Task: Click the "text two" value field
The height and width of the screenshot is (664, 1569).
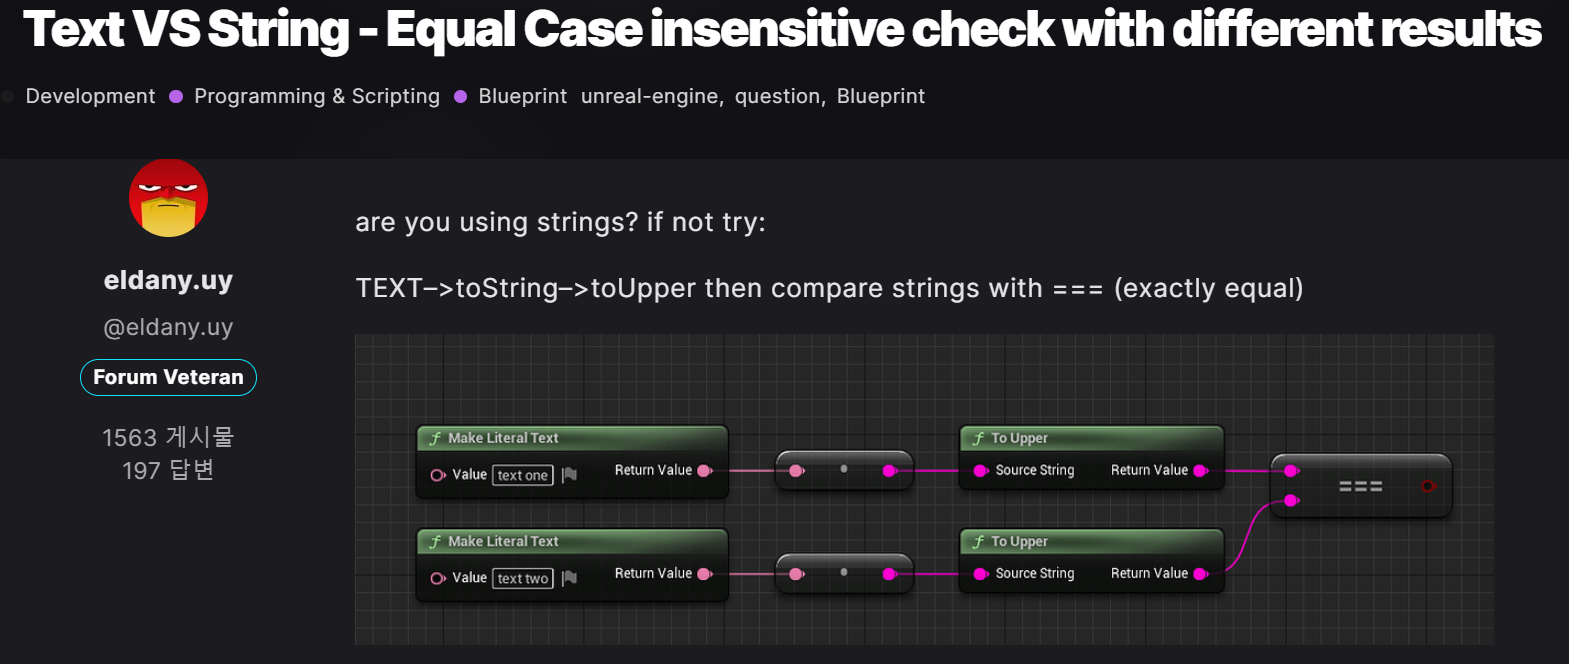Action: point(523,578)
